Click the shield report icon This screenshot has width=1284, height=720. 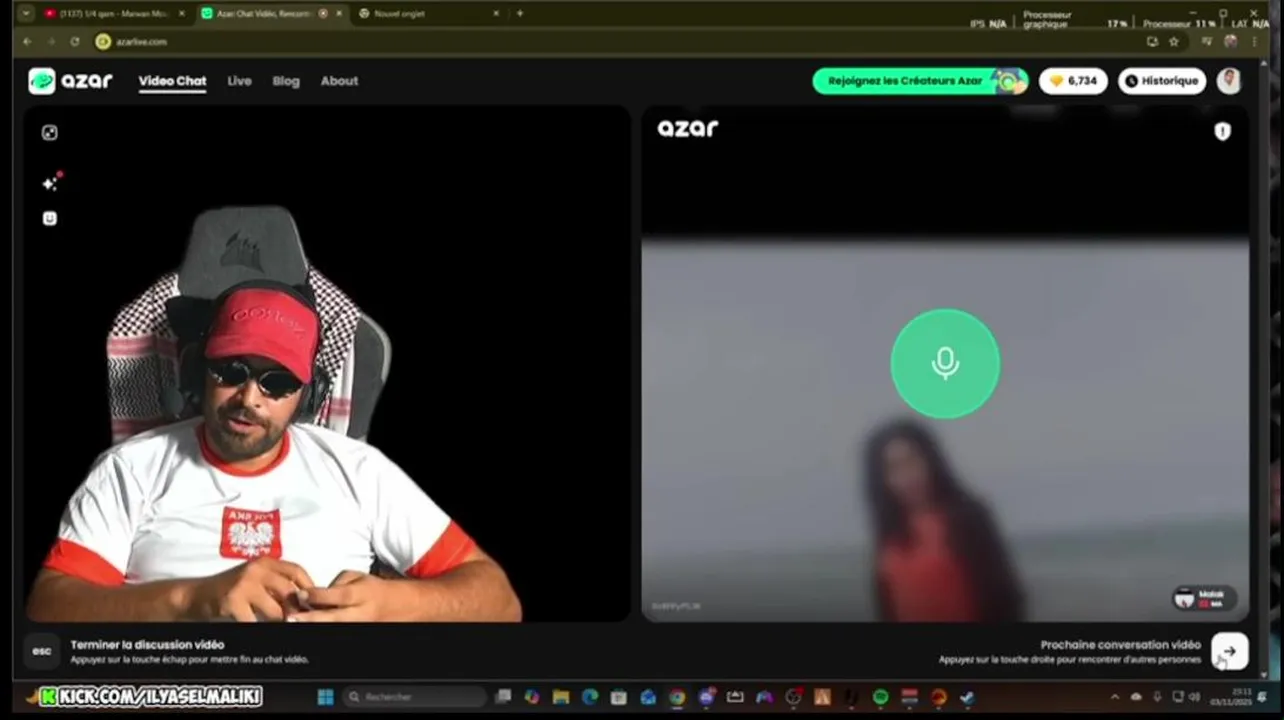click(1222, 131)
